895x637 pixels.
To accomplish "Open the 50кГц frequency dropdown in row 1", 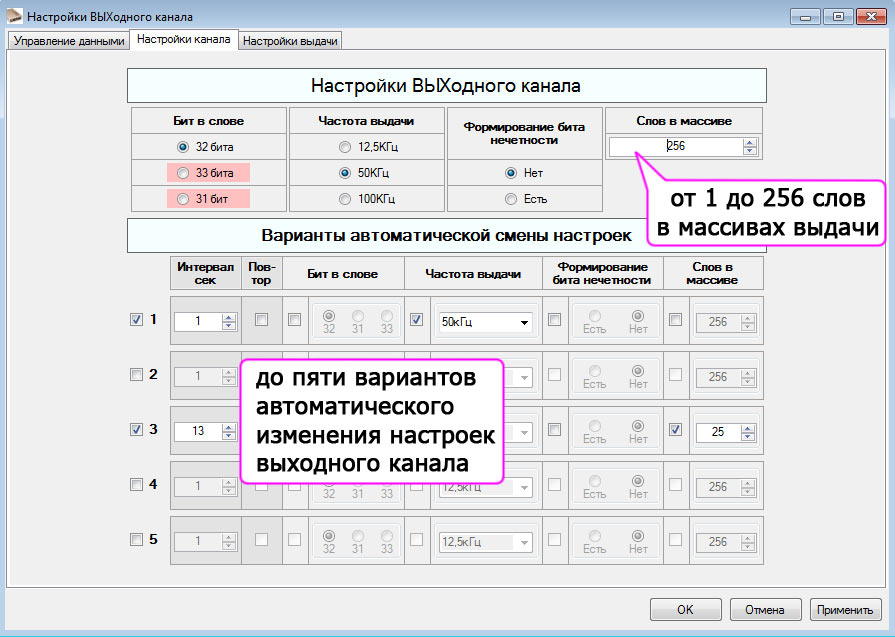I will 522,322.
